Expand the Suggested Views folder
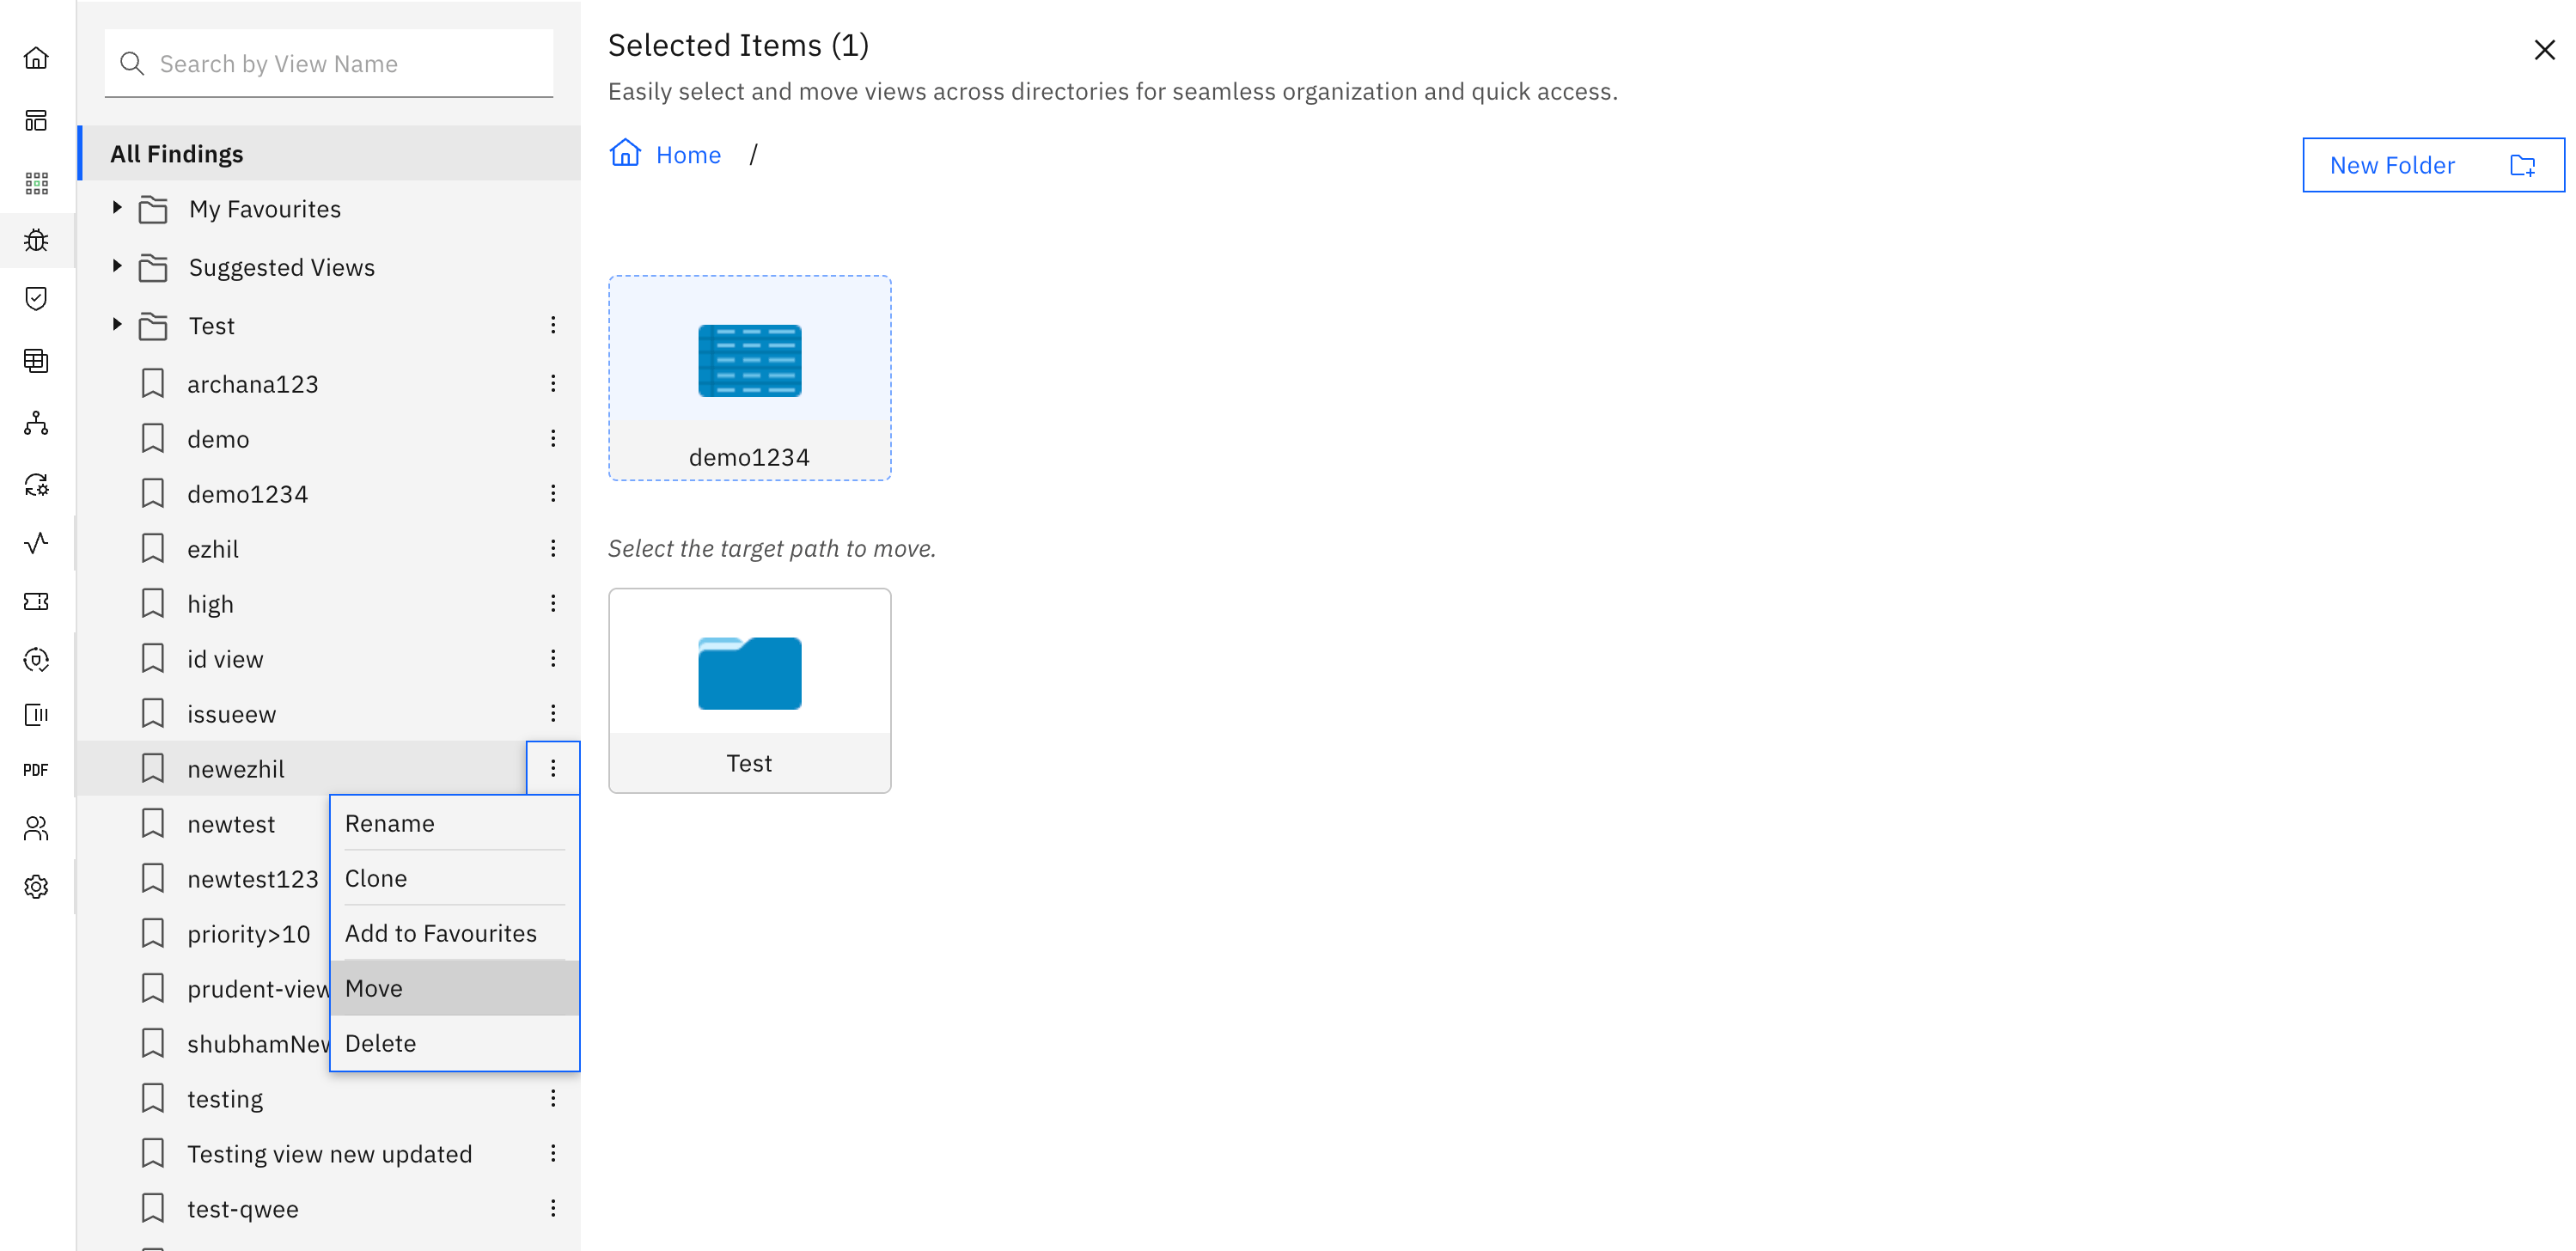The image size is (2576, 1251). tap(117, 266)
